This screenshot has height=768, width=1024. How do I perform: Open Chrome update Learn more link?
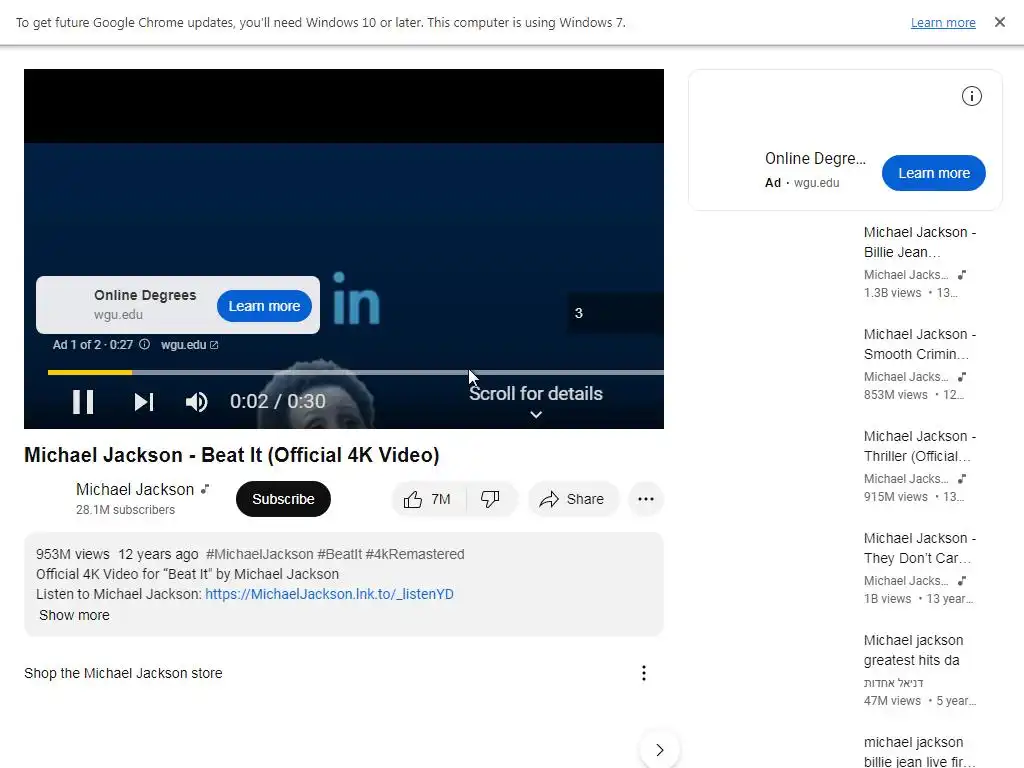pyautogui.click(x=943, y=22)
